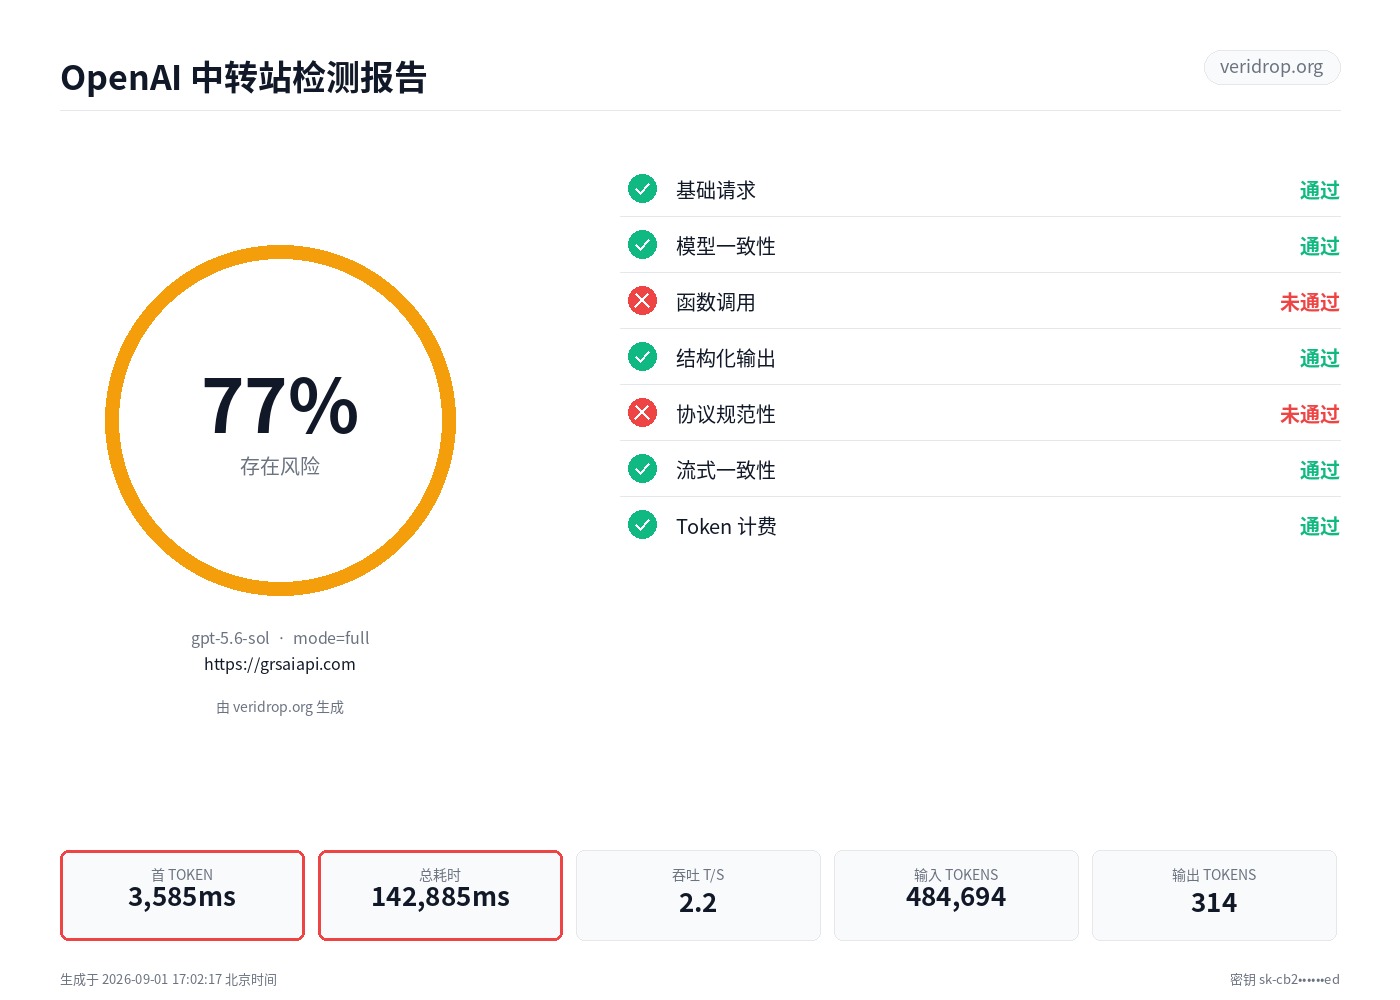Select the 吞吐 T/S 2.2 card
This screenshot has width=1400, height=1000.
click(x=698, y=895)
